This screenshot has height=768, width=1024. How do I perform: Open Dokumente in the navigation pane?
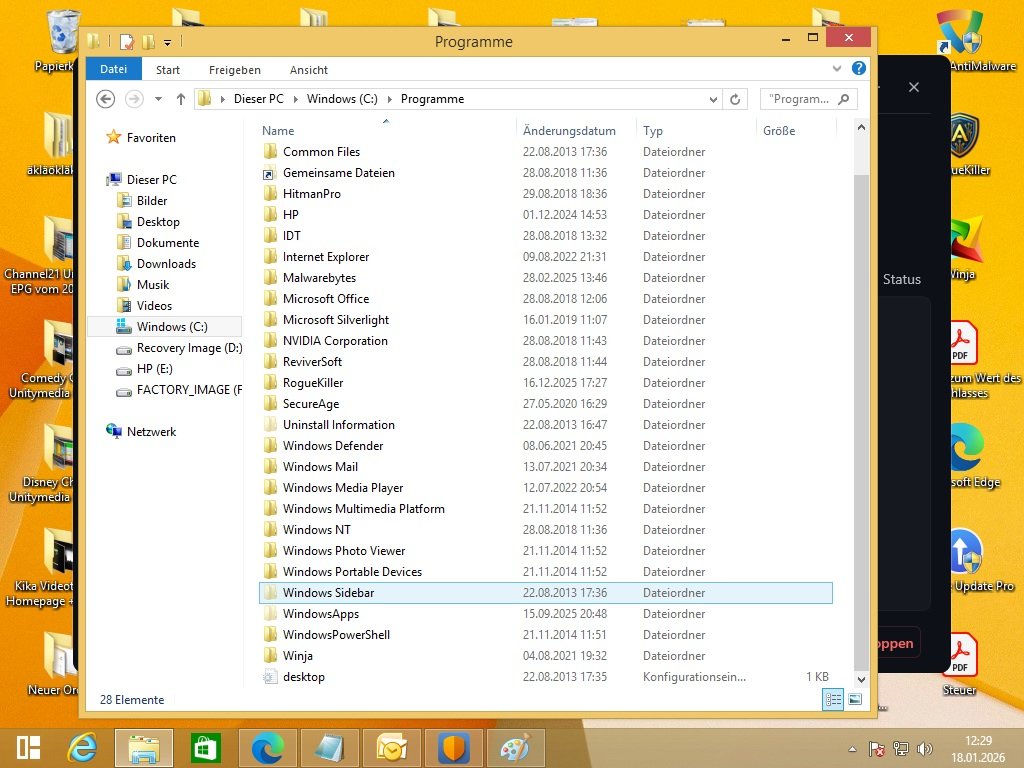point(167,243)
